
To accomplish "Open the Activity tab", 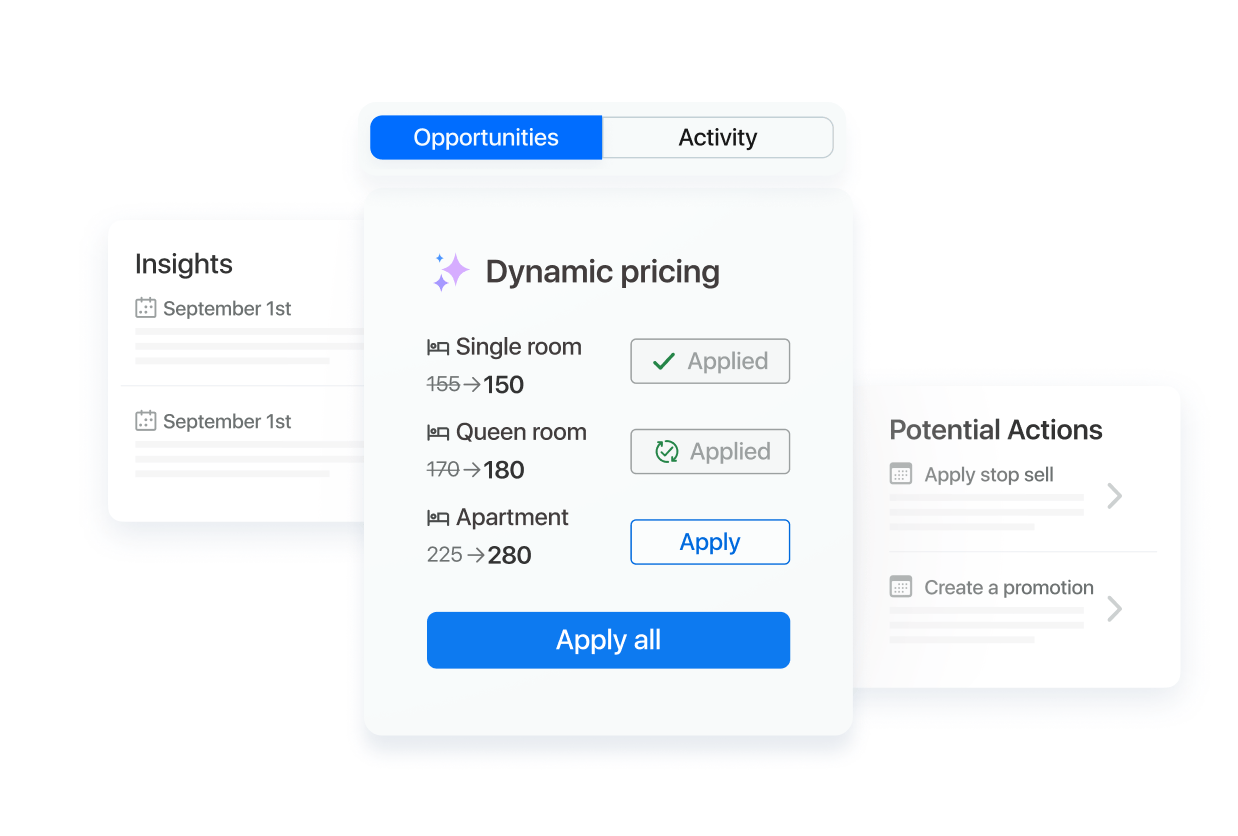I will (x=717, y=138).
